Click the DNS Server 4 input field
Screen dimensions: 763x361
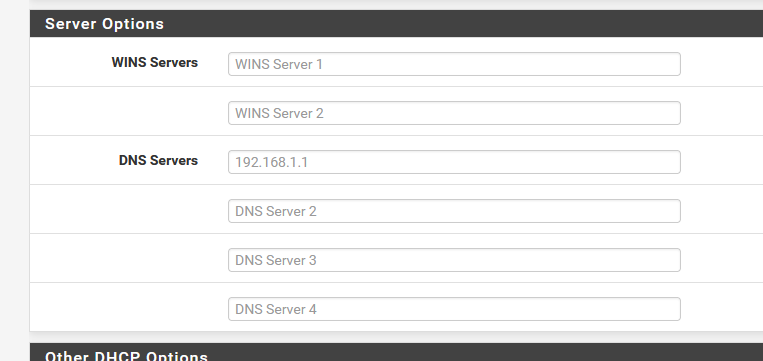454,309
